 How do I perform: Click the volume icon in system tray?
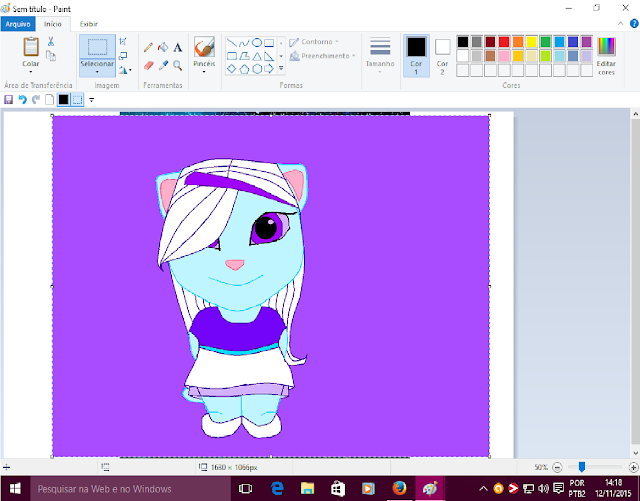(x=543, y=488)
